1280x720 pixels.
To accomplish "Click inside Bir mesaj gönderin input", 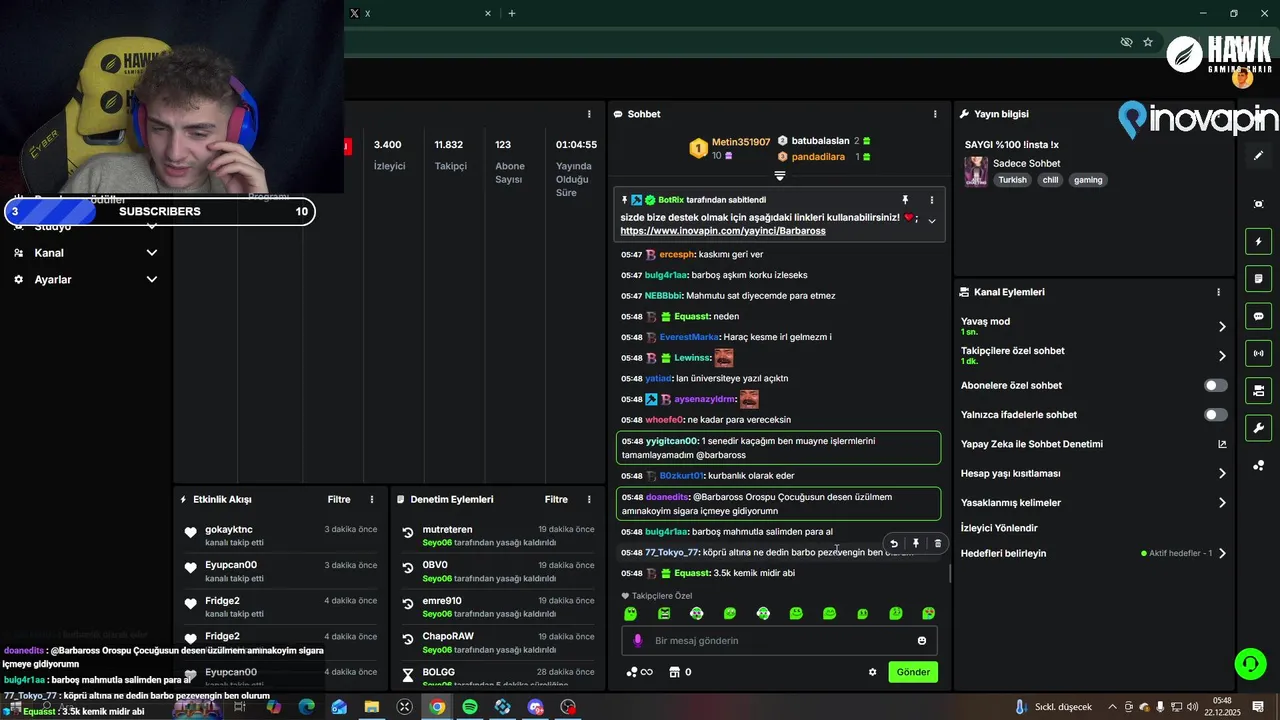I will (780, 640).
